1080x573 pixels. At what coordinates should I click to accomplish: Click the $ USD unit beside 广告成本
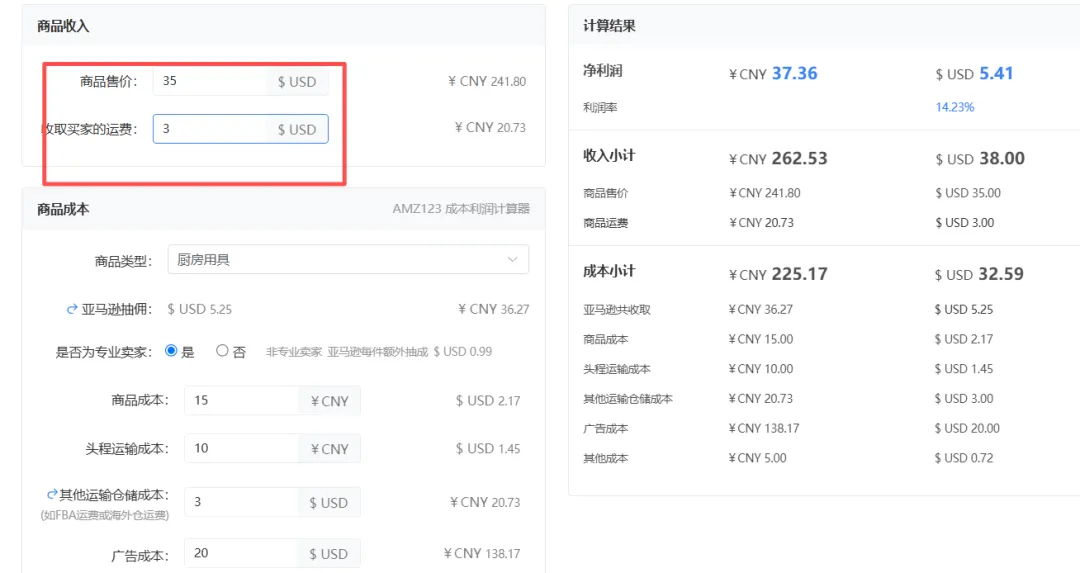point(329,554)
